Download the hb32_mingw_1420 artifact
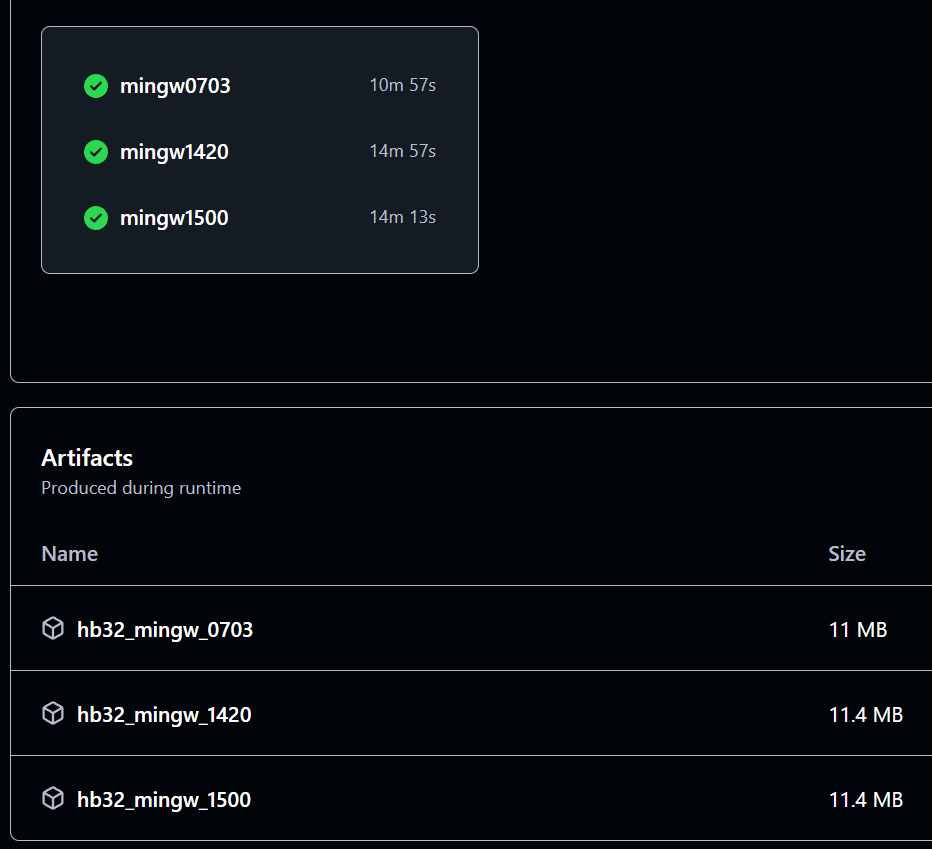This screenshot has width=932, height=849. (164, 715)
